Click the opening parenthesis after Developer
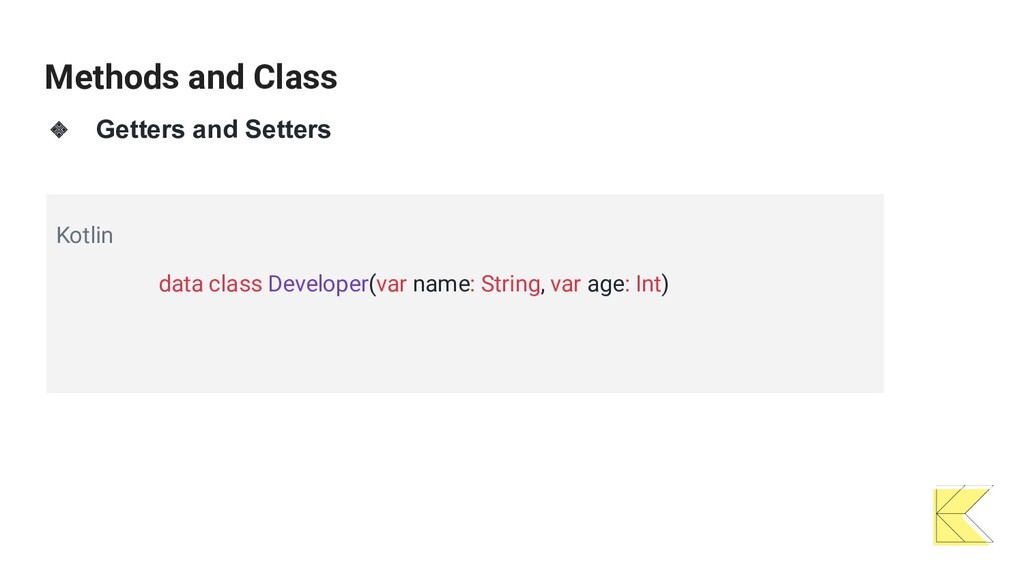The height and width of the screenshot is (576, 1024). 372,284
